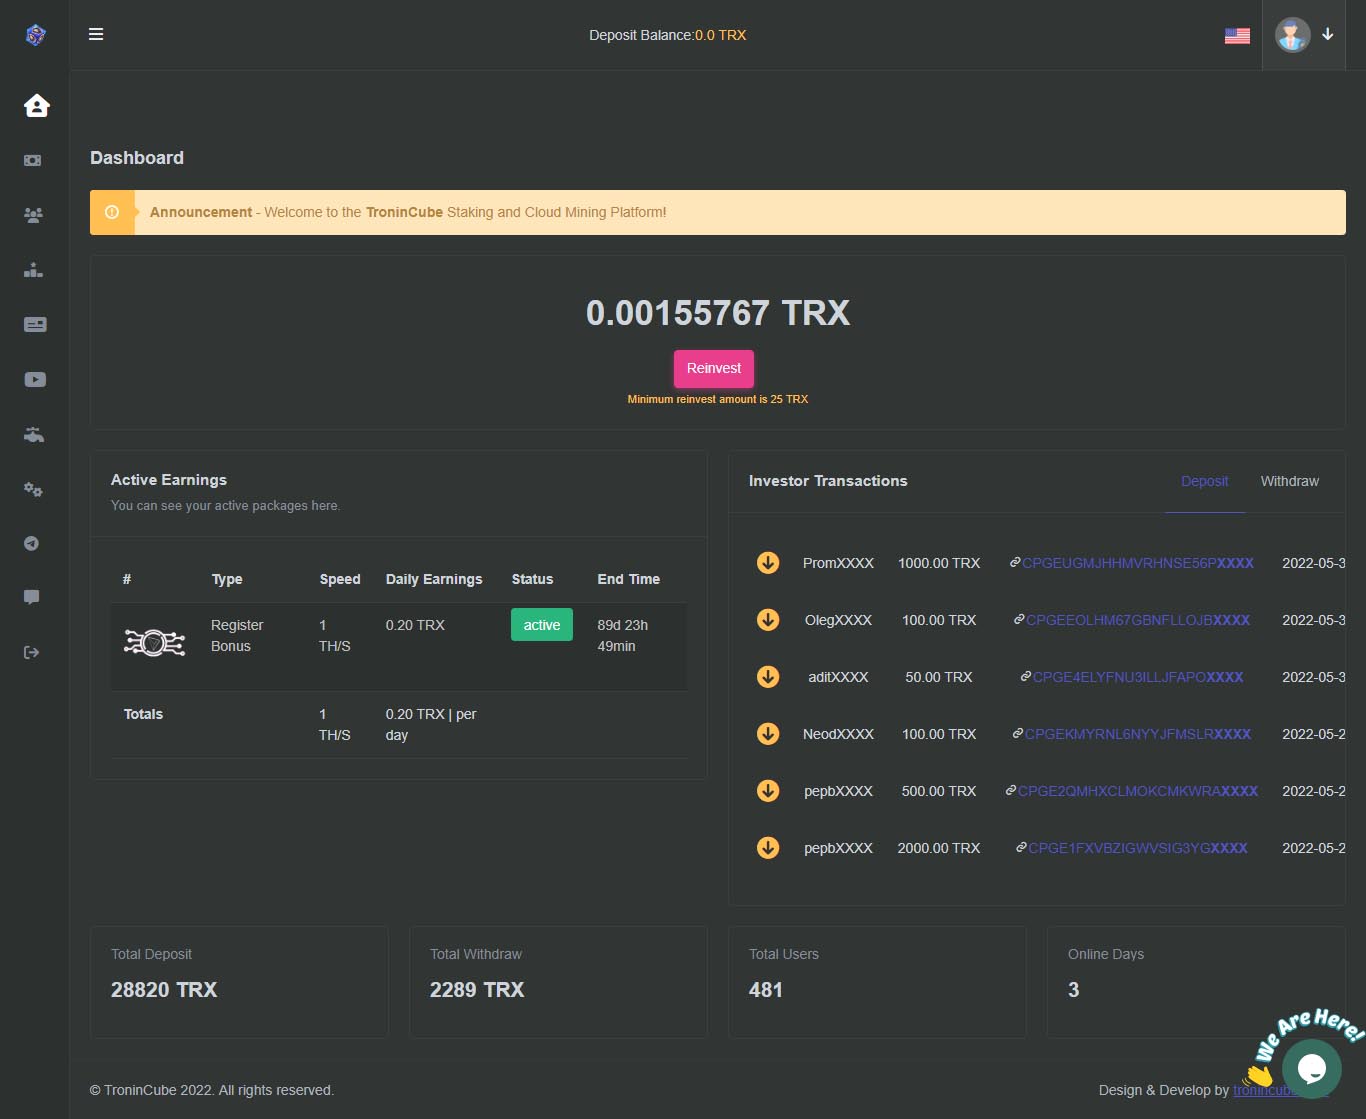This screenshot has height=1119, width=1366.
Task: Click the YouTube play sidebar icon
Action: pyautogui.click(x=35, y=379)
